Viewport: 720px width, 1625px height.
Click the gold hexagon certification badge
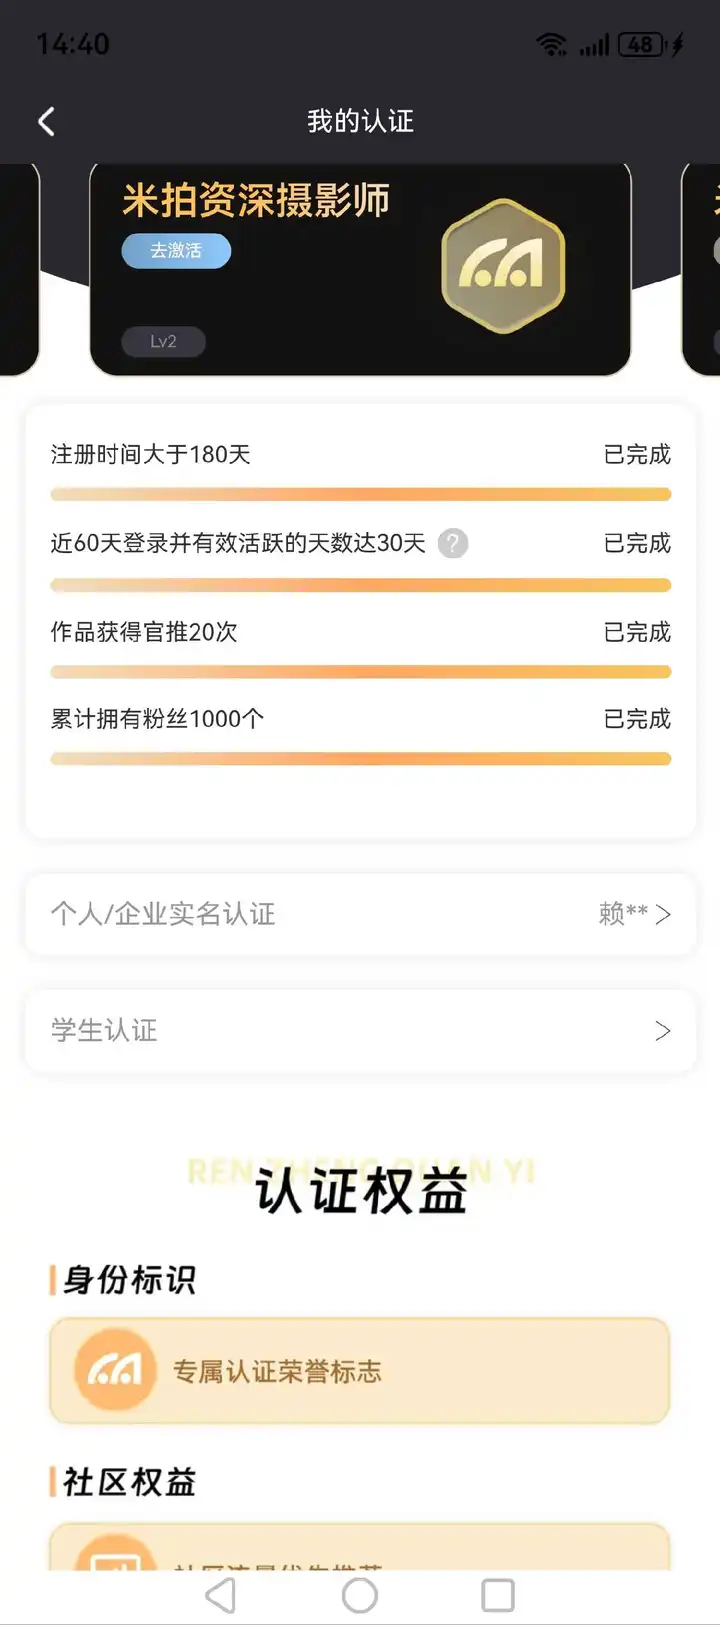point(503,266)
